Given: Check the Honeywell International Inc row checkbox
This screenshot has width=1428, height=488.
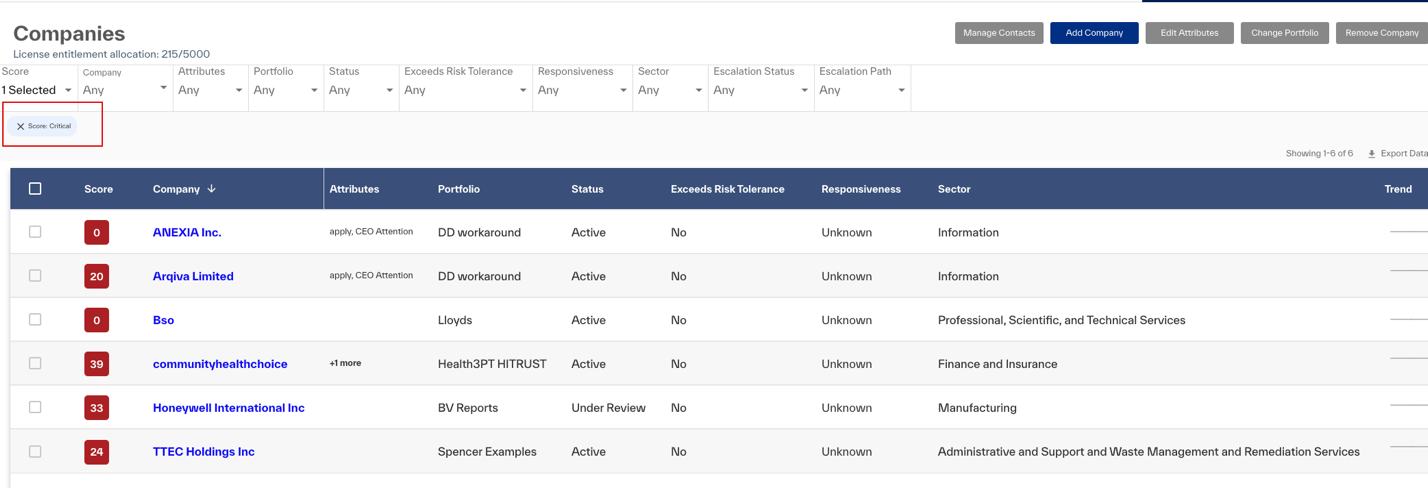Looking at the screenshot, I should pyautogui.click(x=35, y=408).
